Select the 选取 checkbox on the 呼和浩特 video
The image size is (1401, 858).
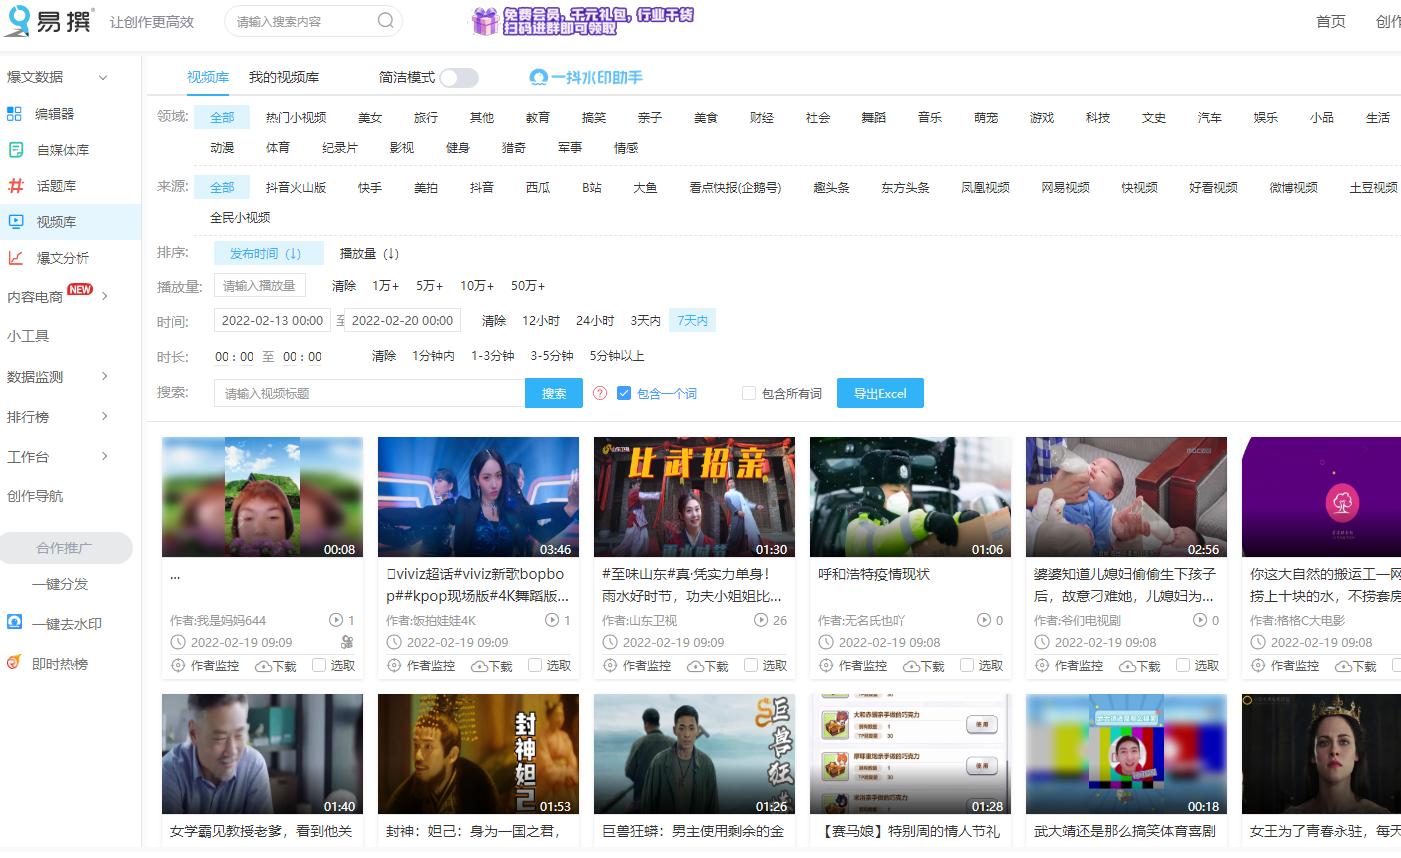coord(965,665)
